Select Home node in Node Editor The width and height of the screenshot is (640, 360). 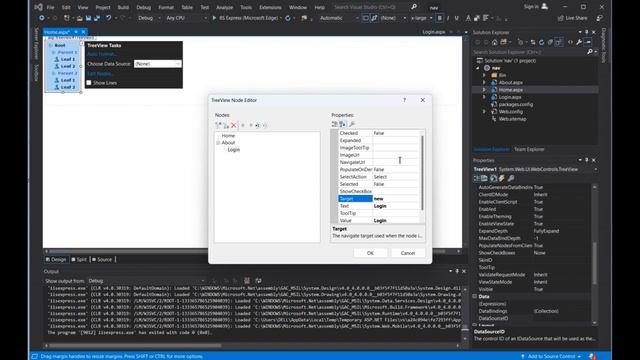click(x=228, y=136)
